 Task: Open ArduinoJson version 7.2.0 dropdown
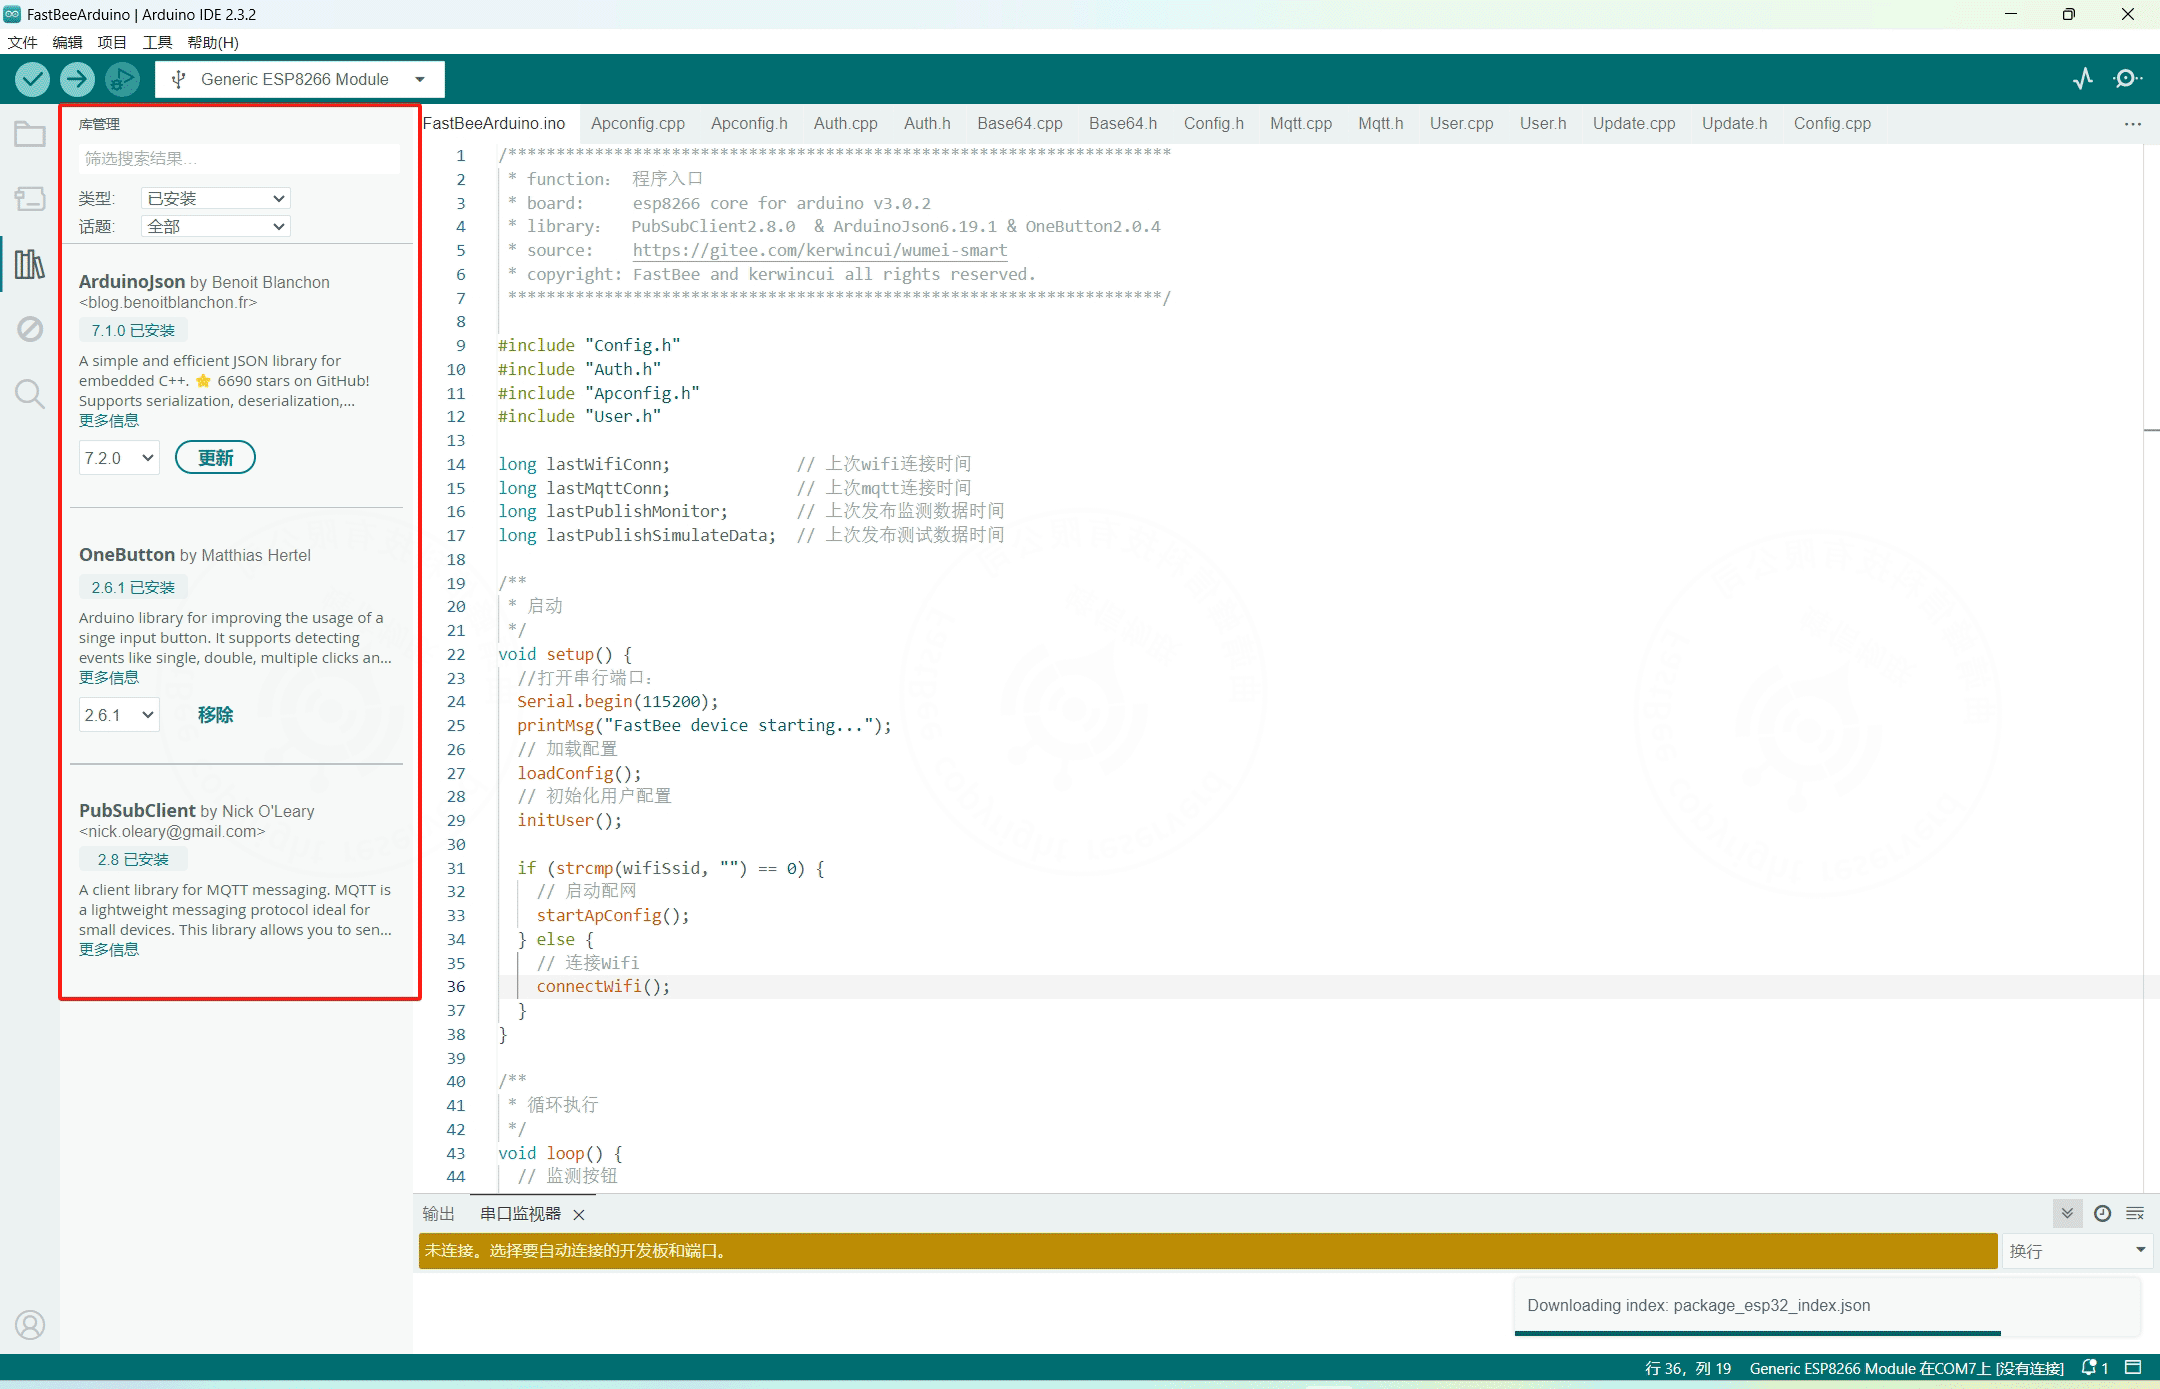[x=119, y=458]
